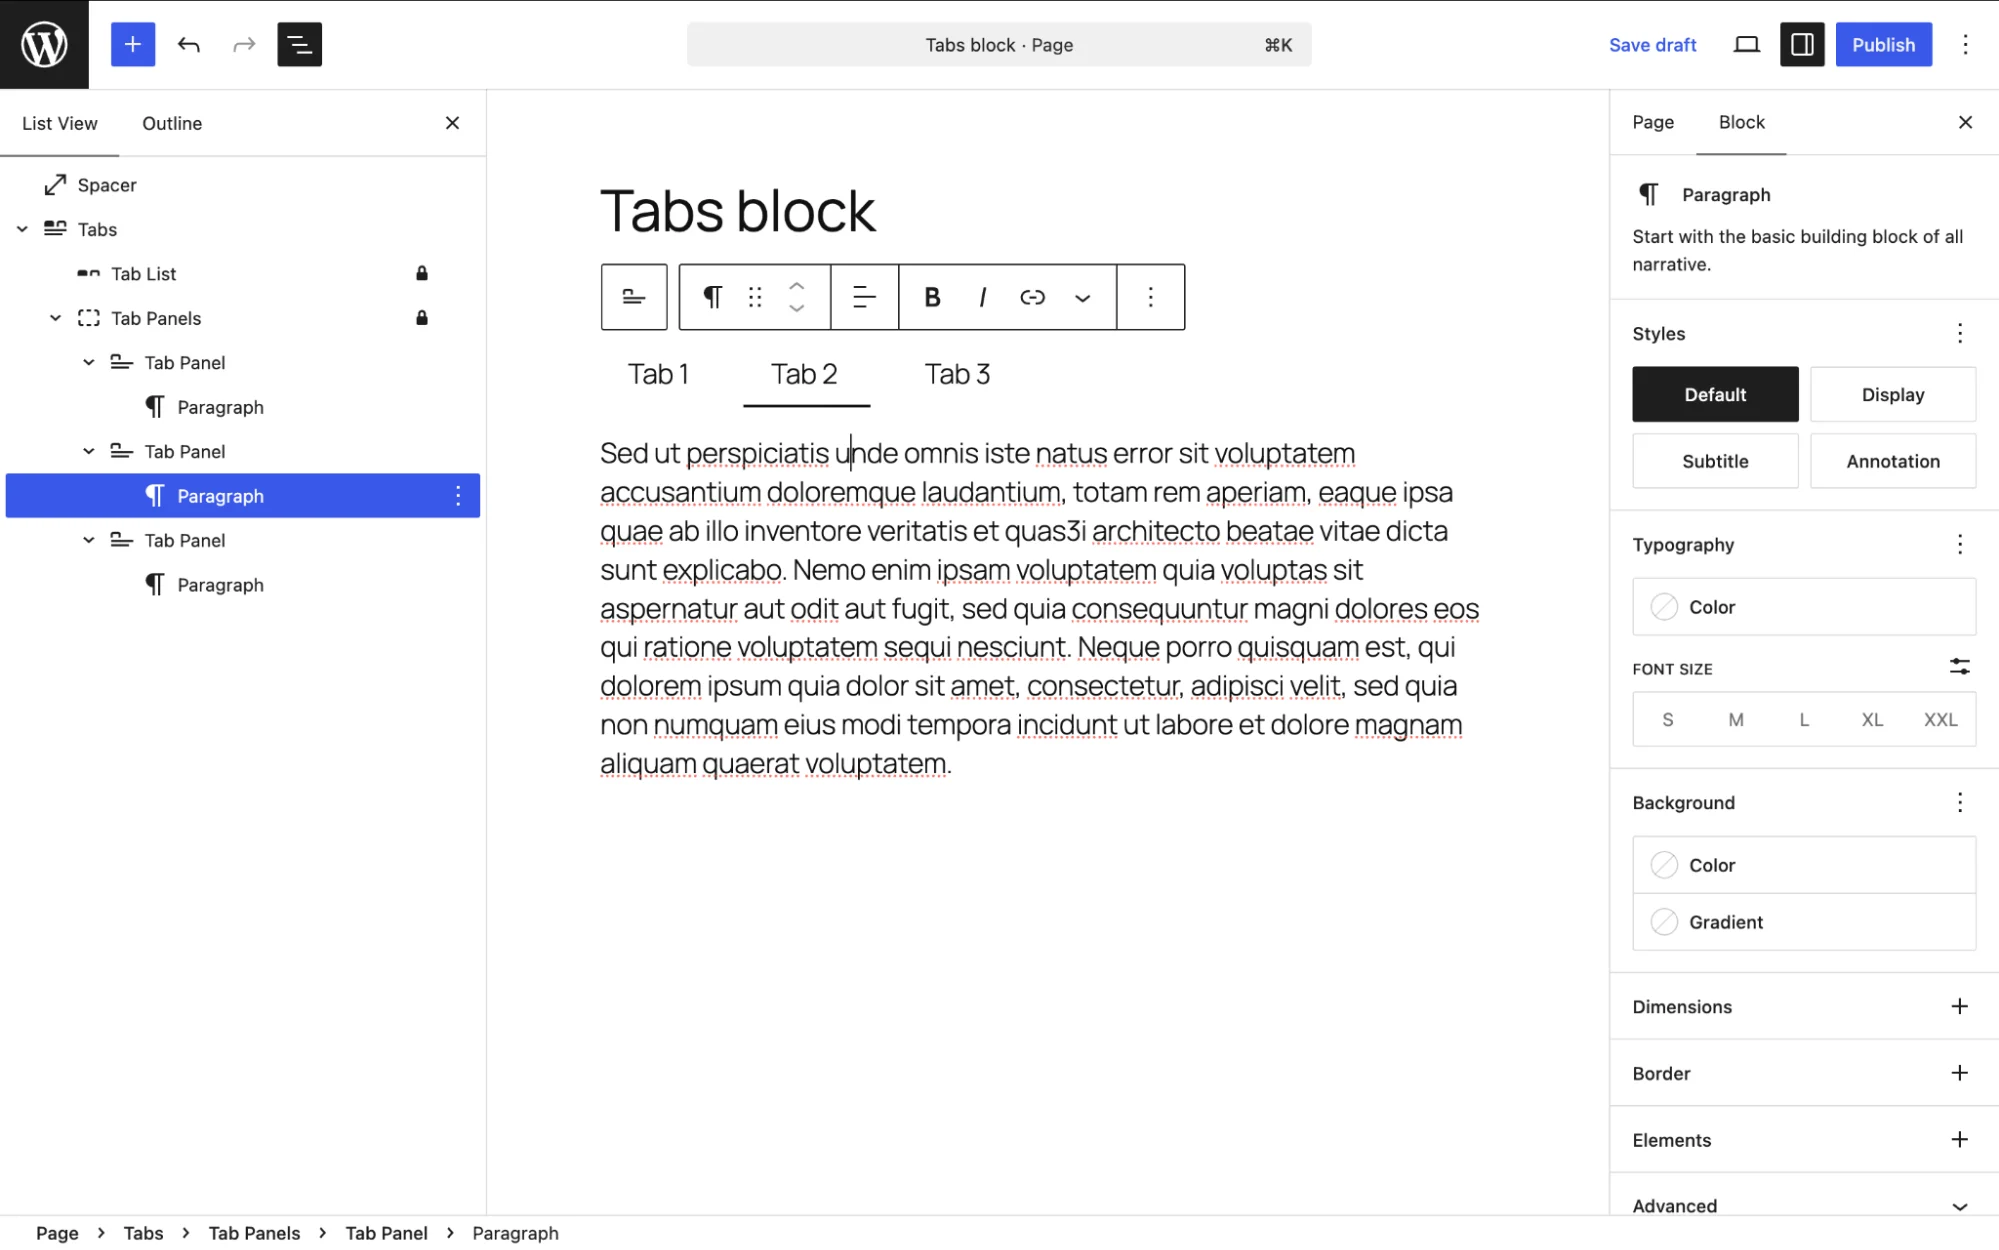Move the block down
The width and height of the screenshot is (1999, 1250).
797,309
